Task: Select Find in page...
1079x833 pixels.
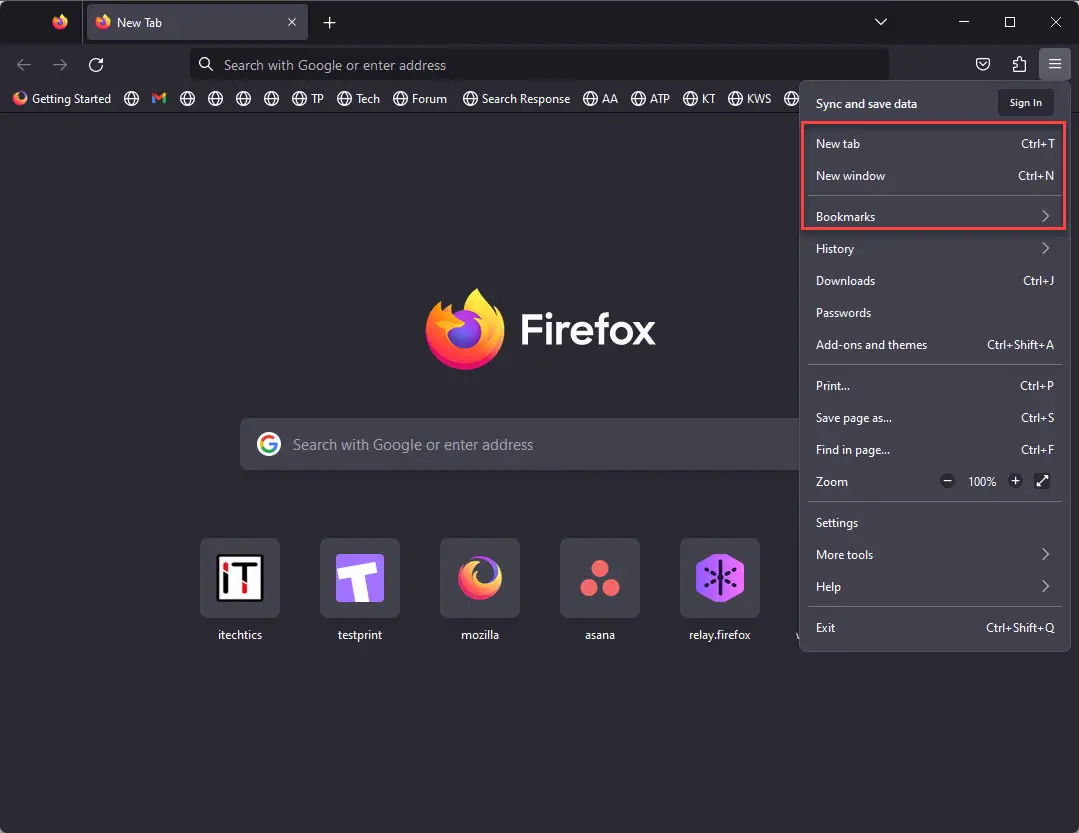Action: pyautogui.click(x=934, y=450)
